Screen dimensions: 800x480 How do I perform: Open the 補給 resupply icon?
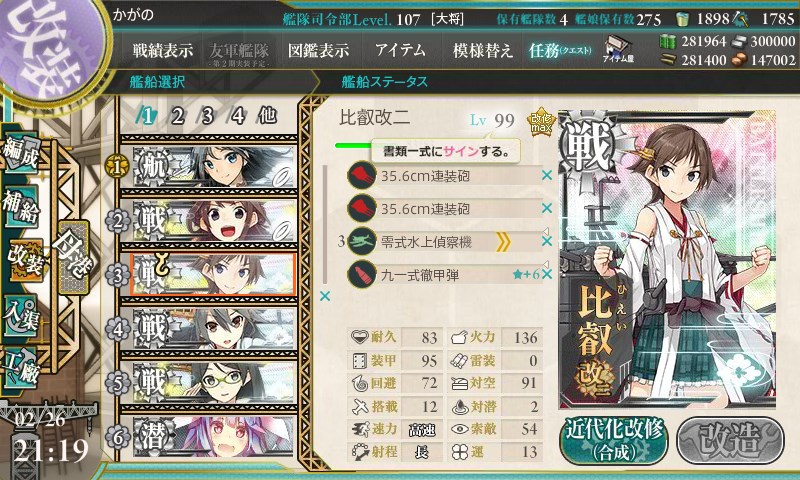point(20,207)
